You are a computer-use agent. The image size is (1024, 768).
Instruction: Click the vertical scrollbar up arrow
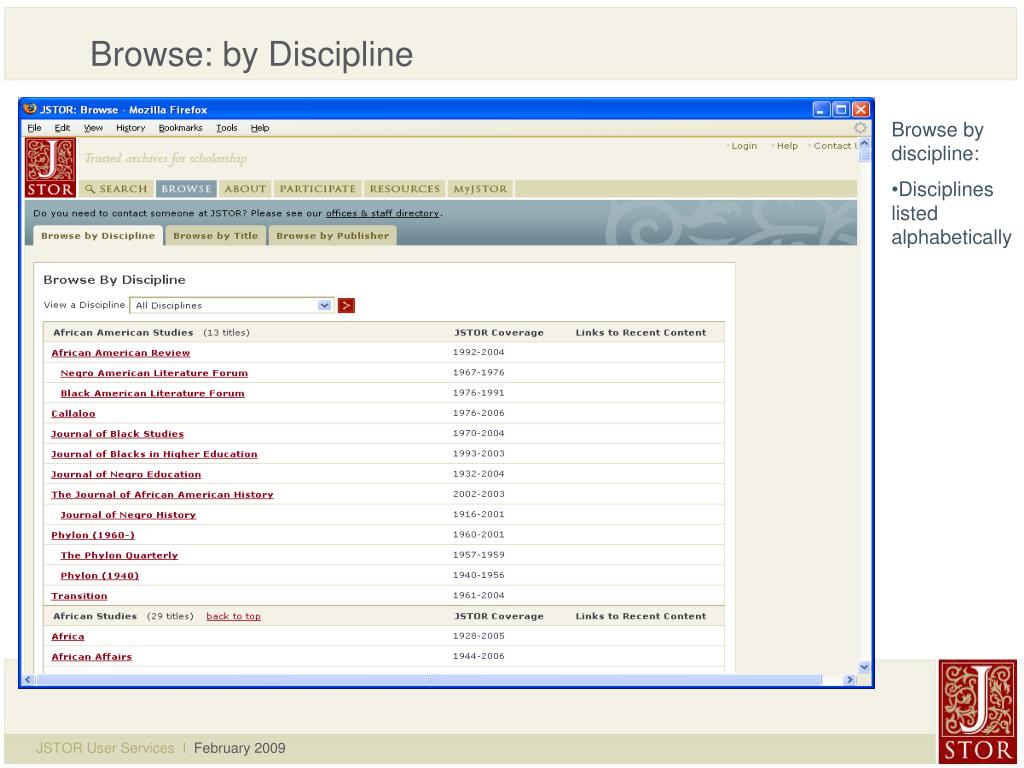tap(864, 143)
